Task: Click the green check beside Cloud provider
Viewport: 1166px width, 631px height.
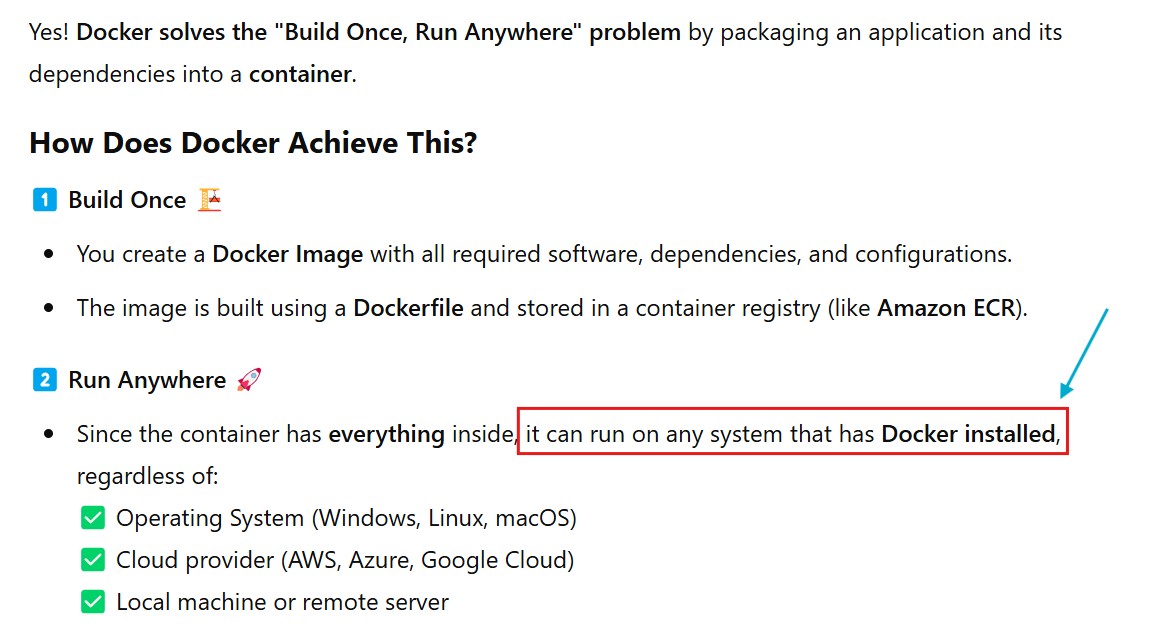Action: coord(93,560)
